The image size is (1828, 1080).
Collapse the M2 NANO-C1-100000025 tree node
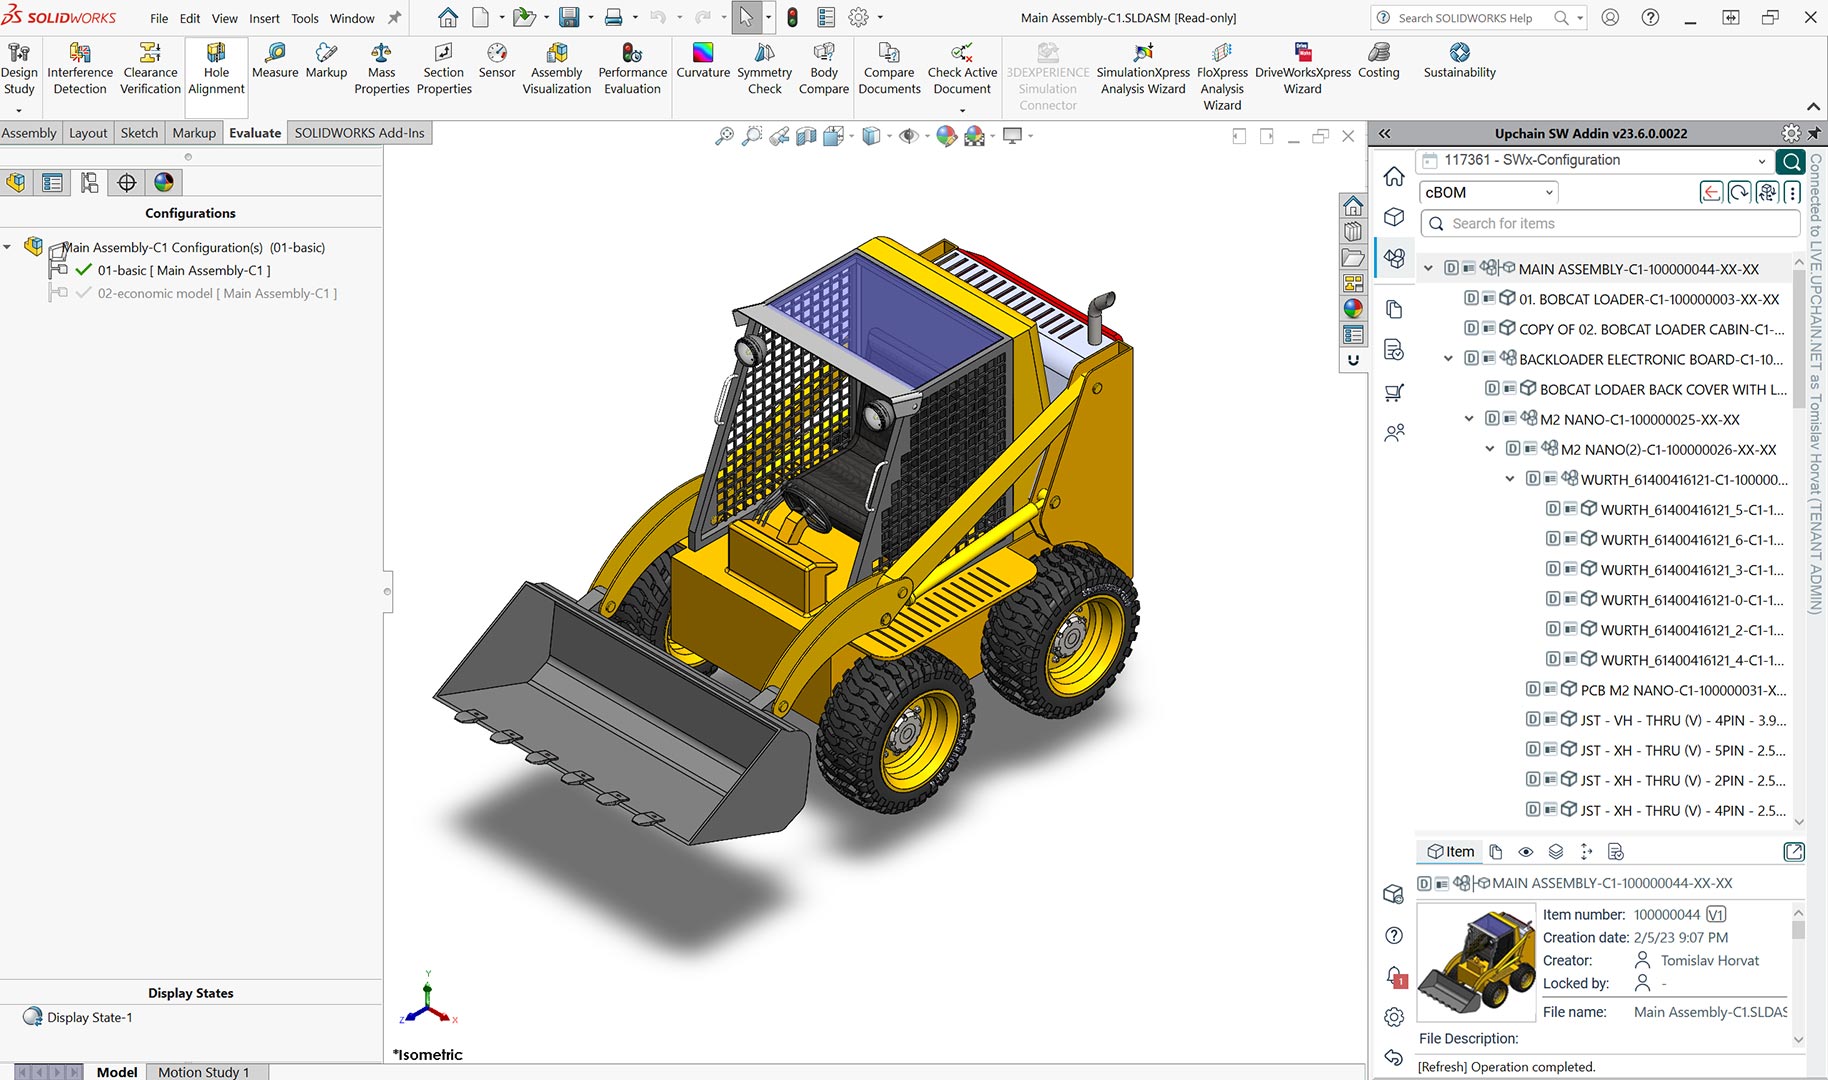[1469, 419]
